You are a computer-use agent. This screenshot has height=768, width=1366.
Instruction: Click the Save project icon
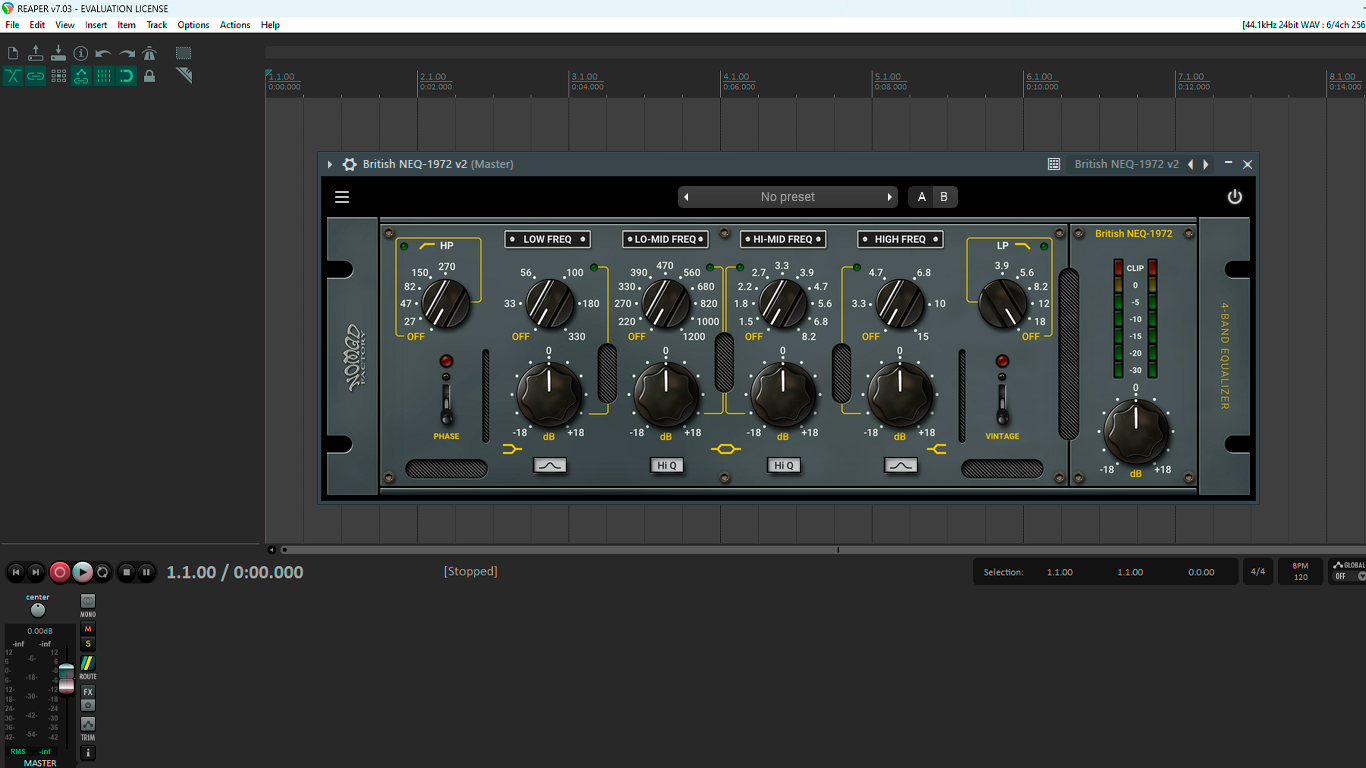coord(58,53)
